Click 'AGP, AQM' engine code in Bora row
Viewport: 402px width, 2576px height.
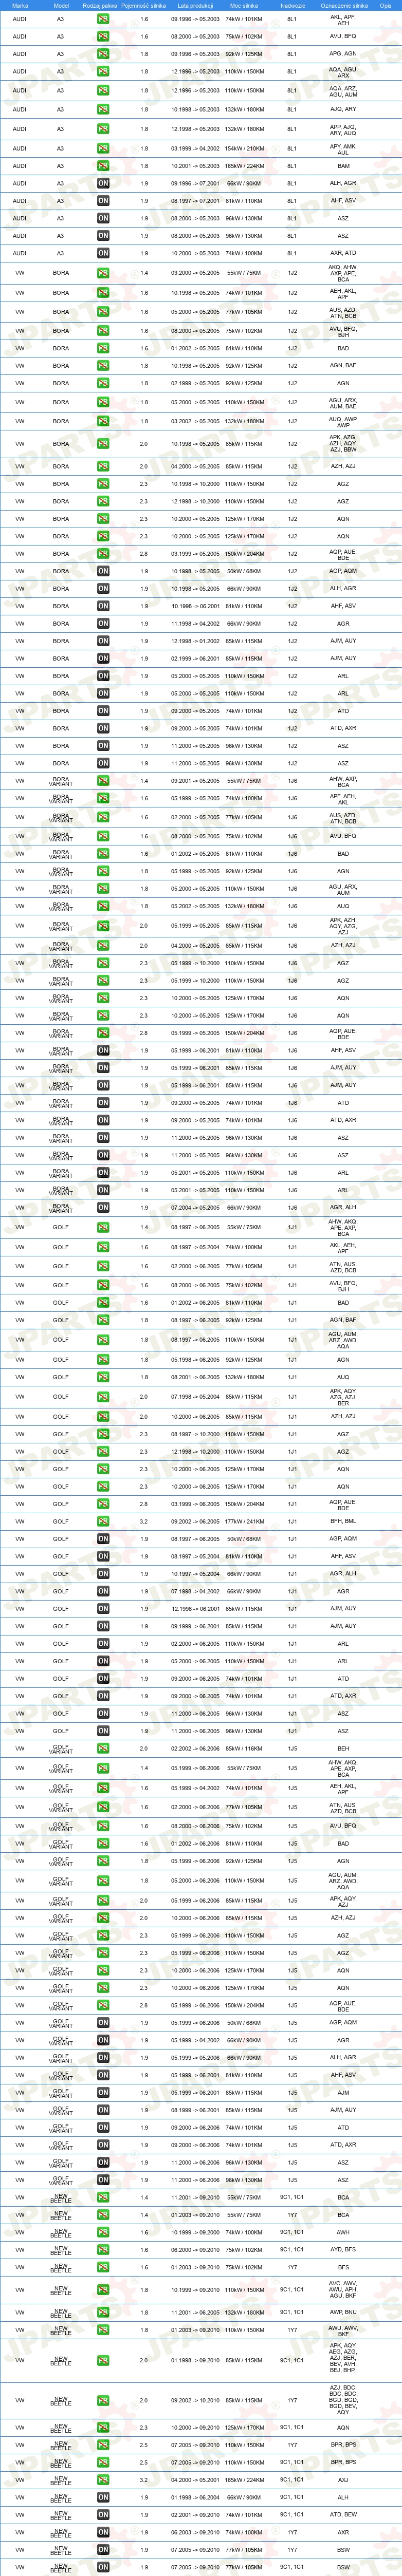(x=343, y=571)
